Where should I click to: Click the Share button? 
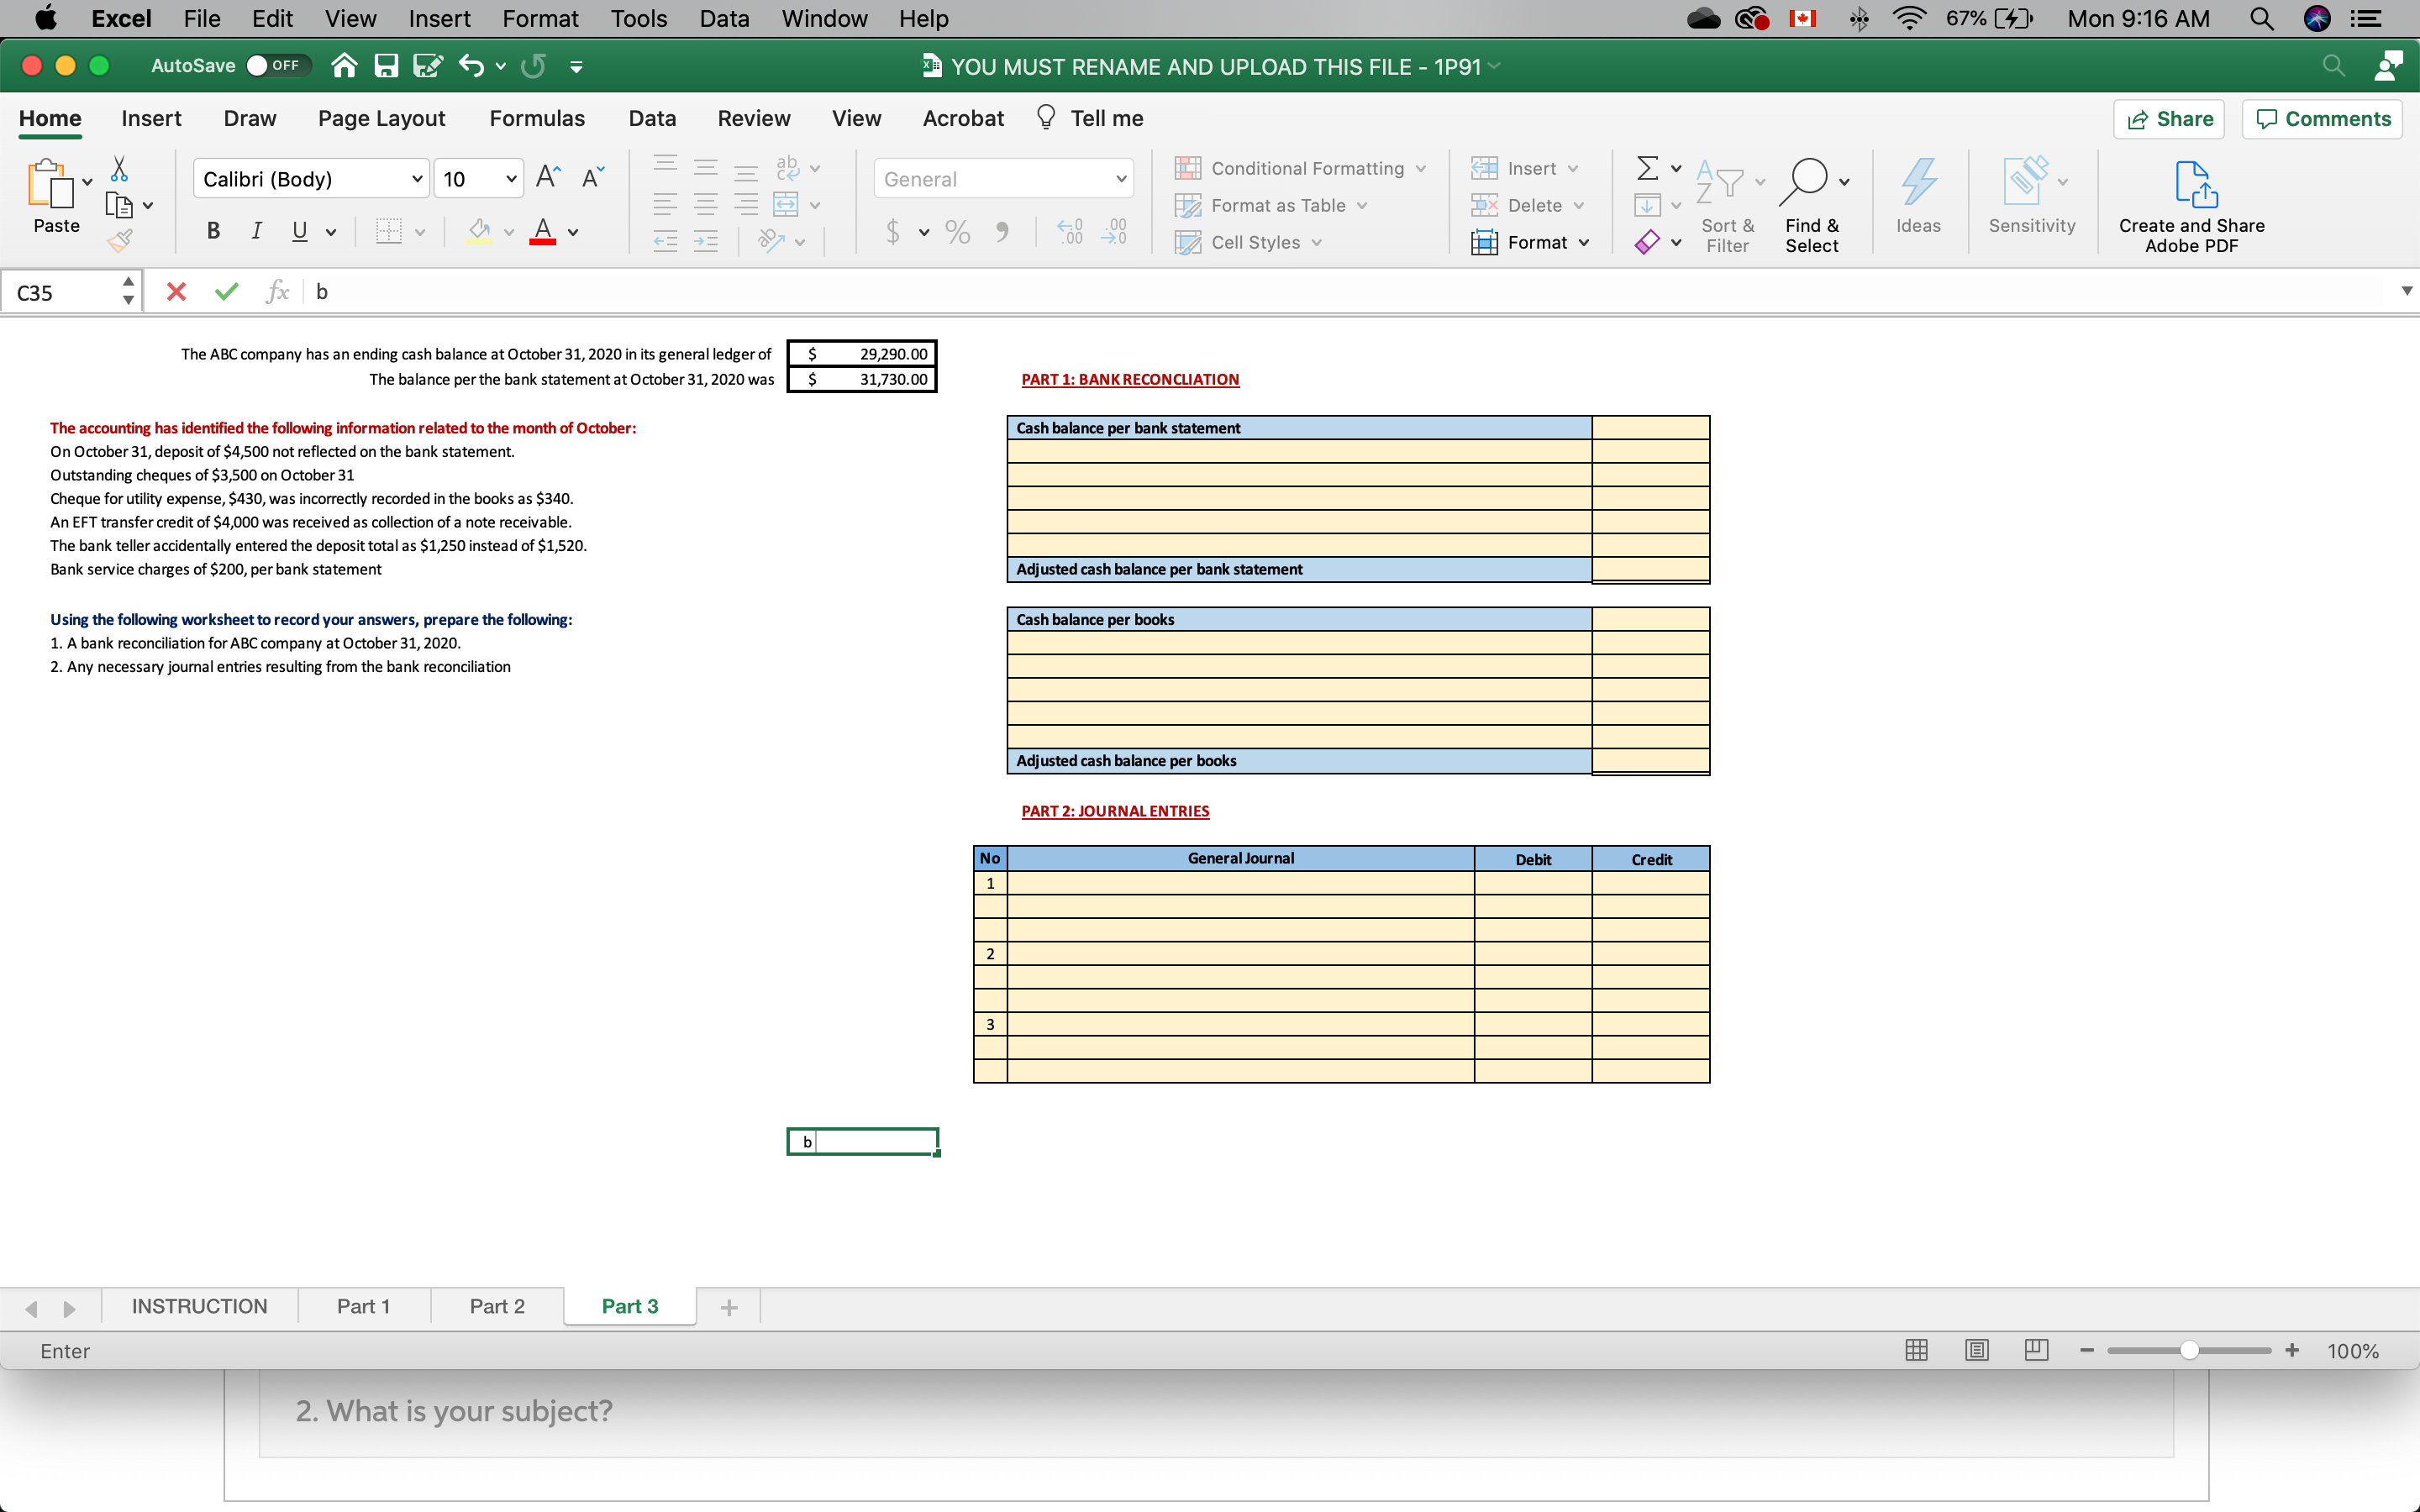[2170, 118]
